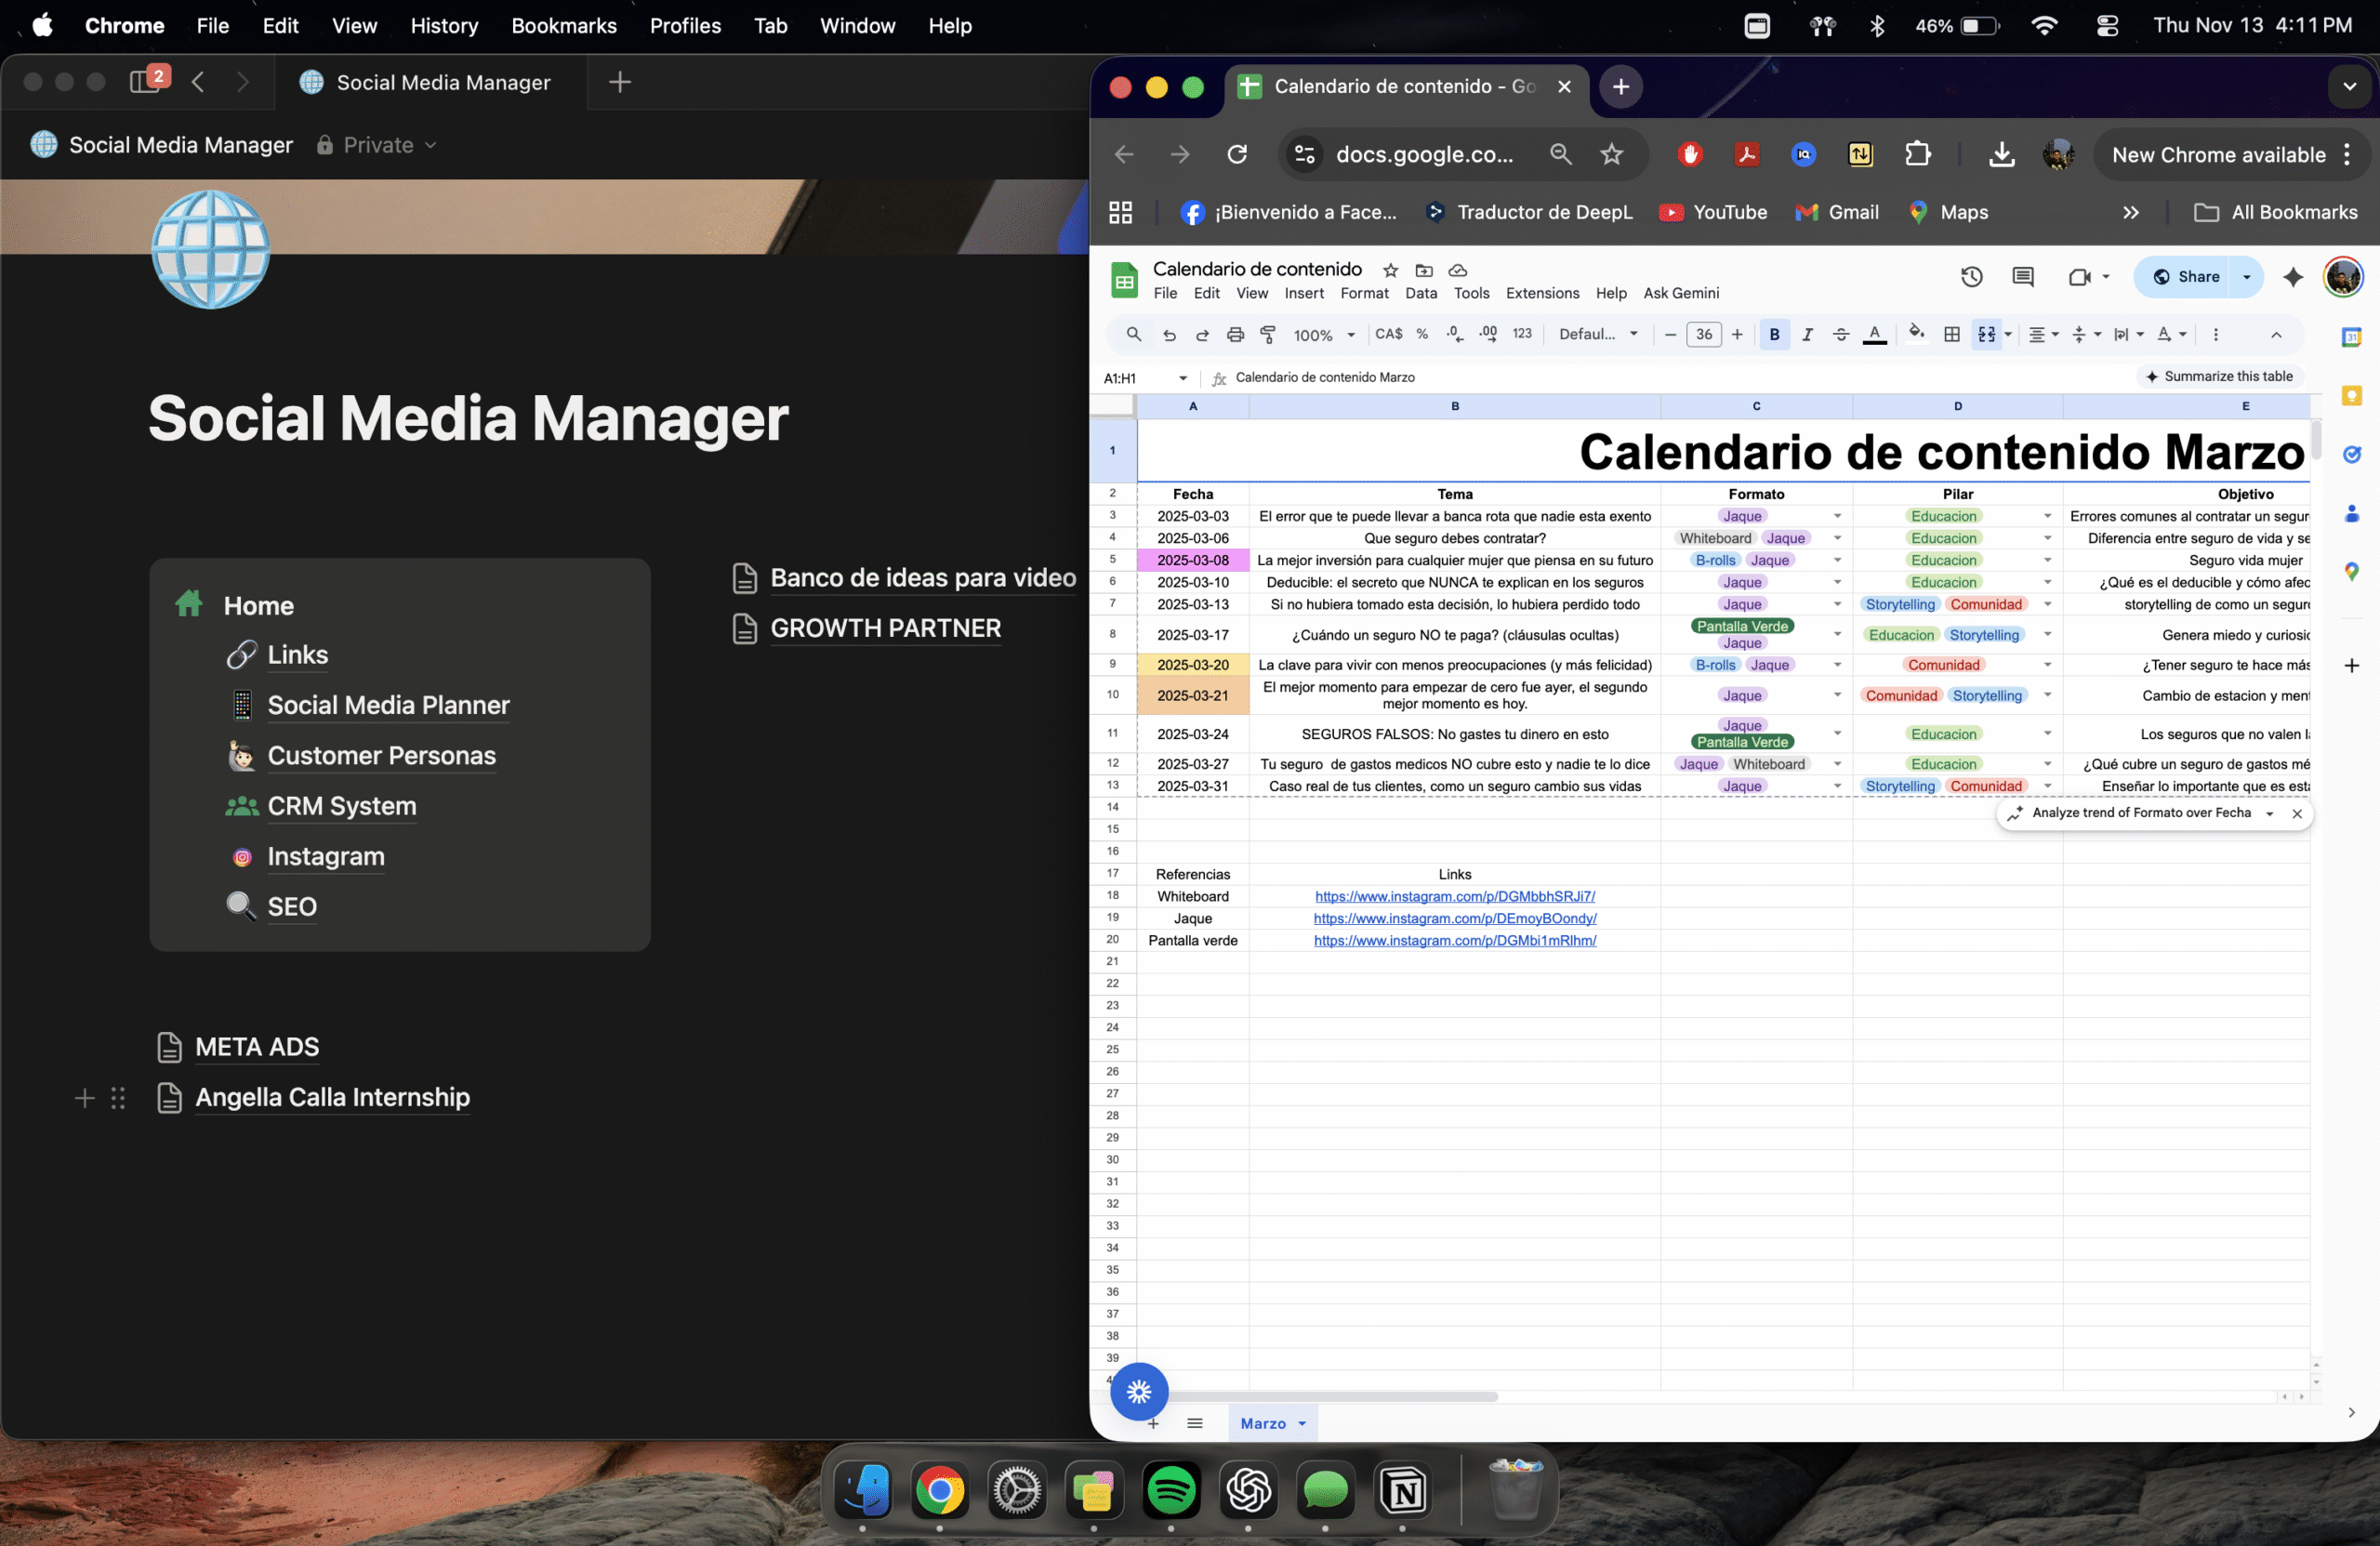This screenshot has height=1546, width=2380.
Task: Open the Social Media Planner page link
Action: (x=388, y=705)
